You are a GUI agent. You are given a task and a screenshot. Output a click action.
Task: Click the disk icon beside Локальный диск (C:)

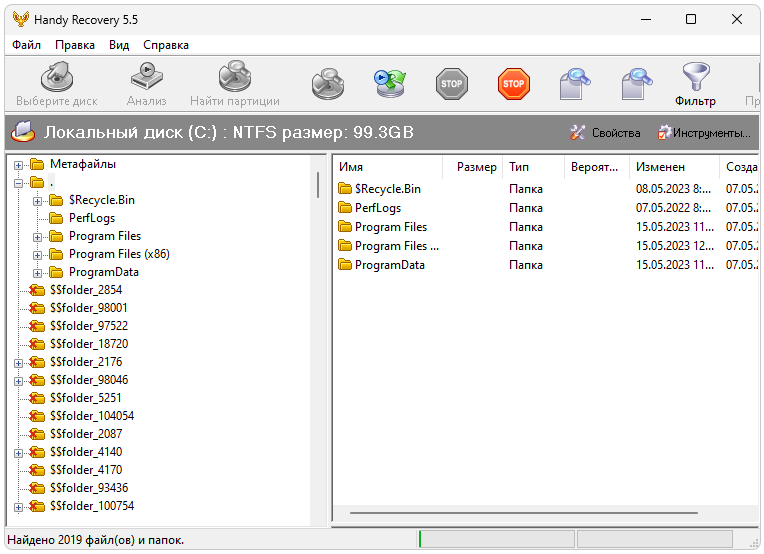click(23, 132)
